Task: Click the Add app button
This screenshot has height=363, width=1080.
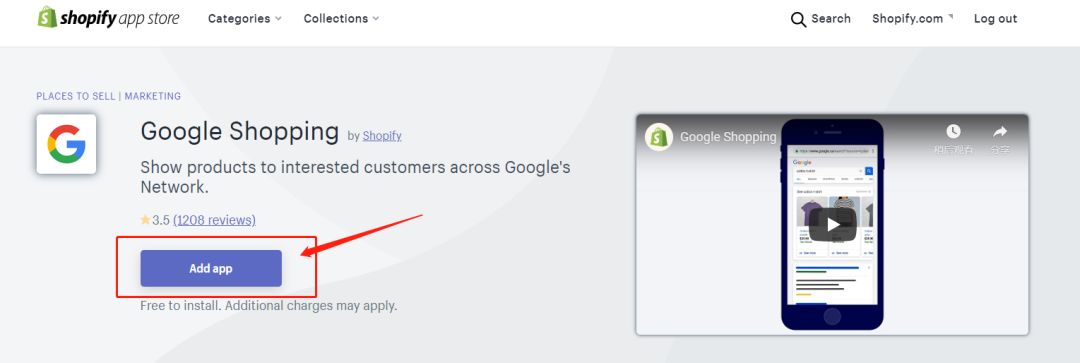Action: pyautogui.click(x=211, y=268)
